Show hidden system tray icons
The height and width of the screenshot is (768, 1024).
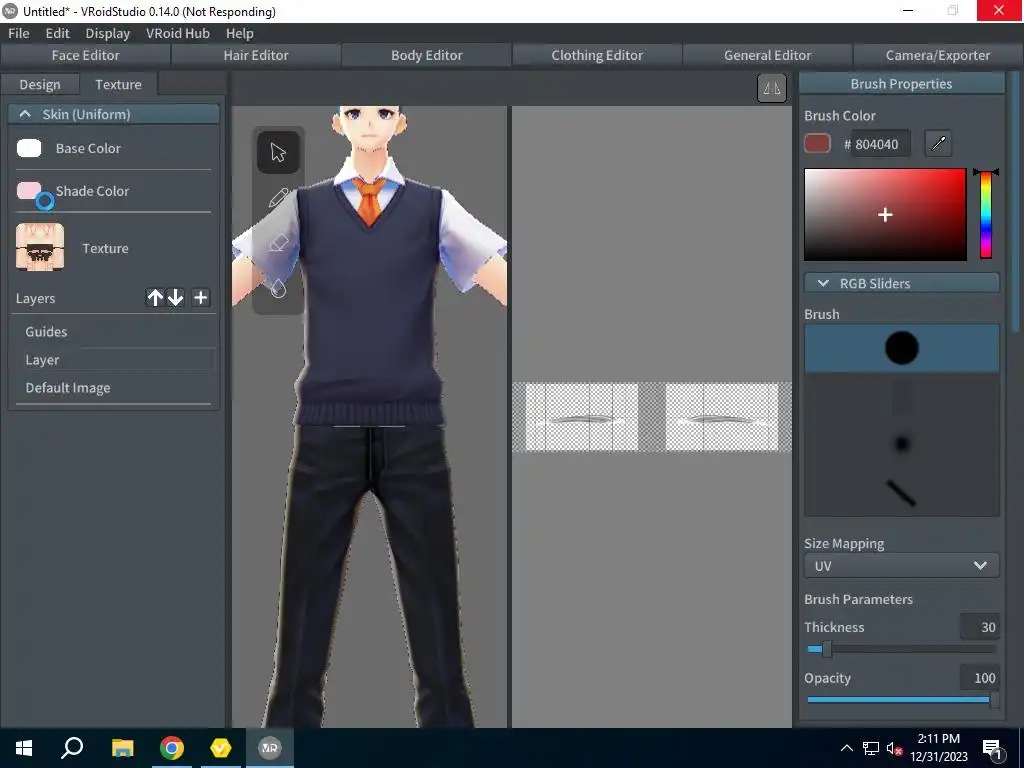coord(846,748)
